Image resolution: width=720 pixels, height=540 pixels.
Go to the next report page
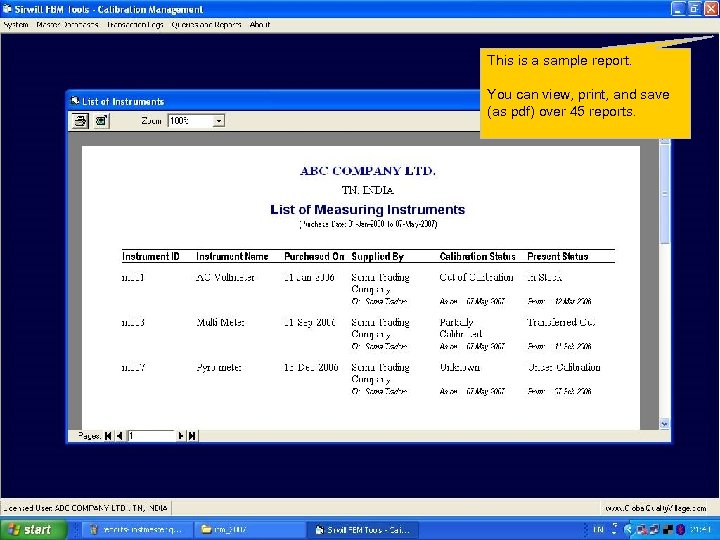coord(181,436)
